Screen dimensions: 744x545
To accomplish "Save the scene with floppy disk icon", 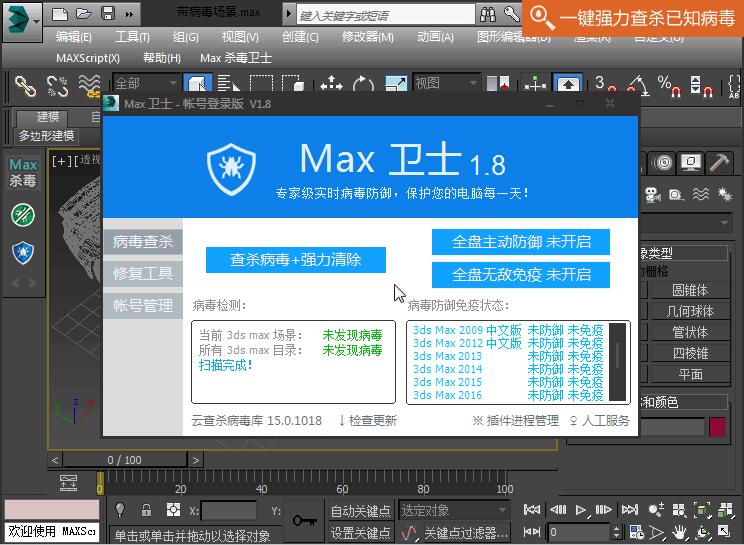I will click(108, 13).
